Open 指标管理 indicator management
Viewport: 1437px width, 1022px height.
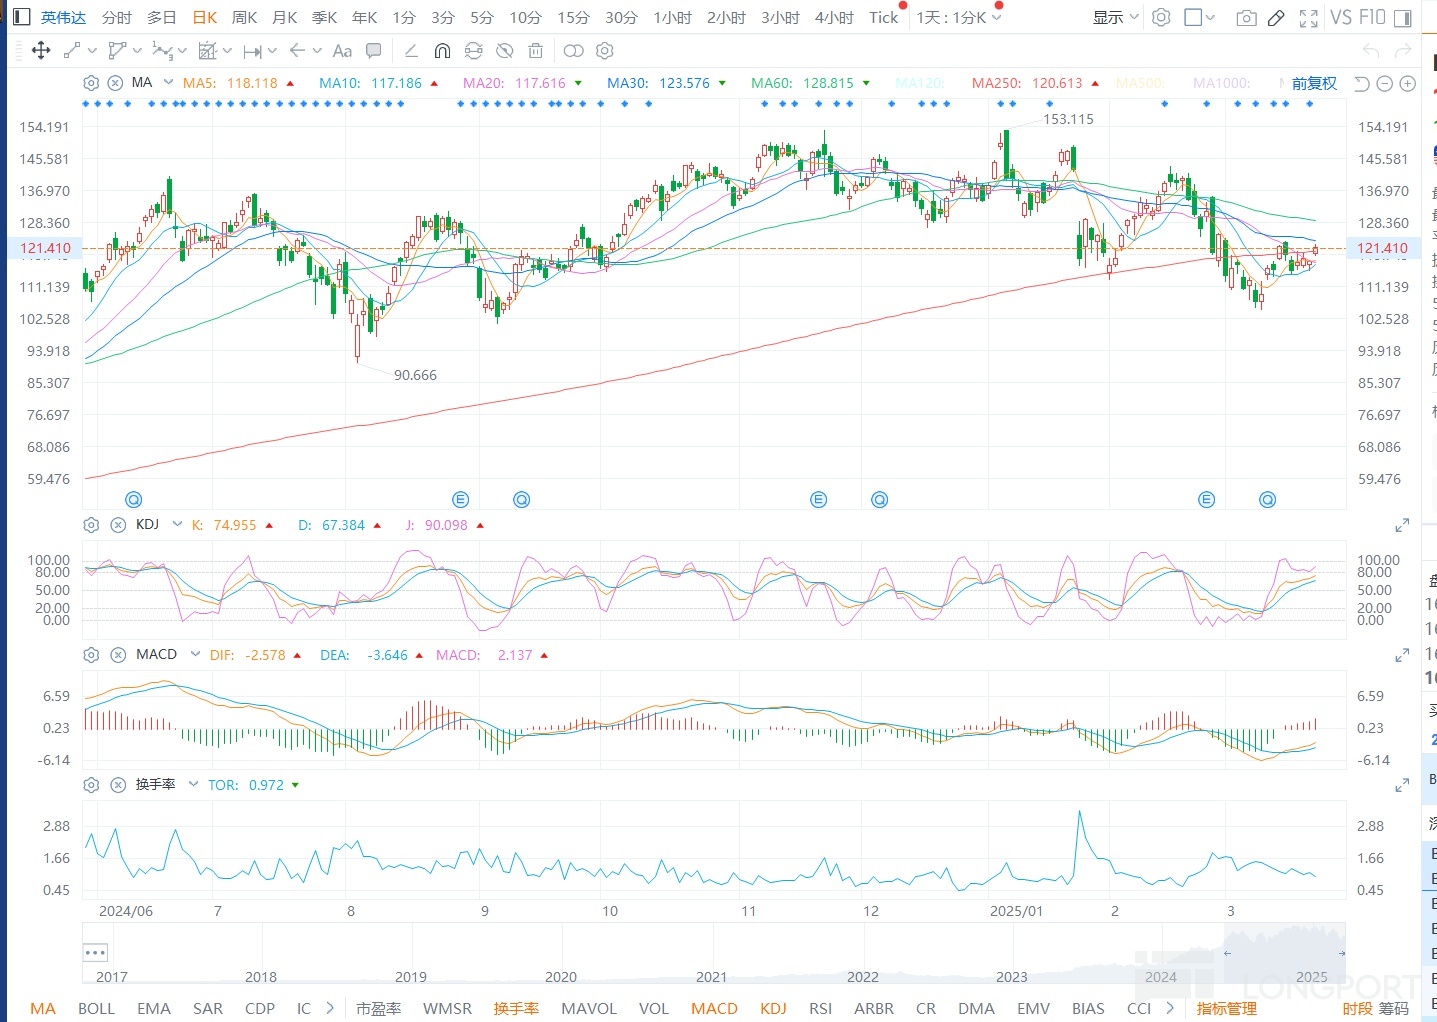1226,1008
